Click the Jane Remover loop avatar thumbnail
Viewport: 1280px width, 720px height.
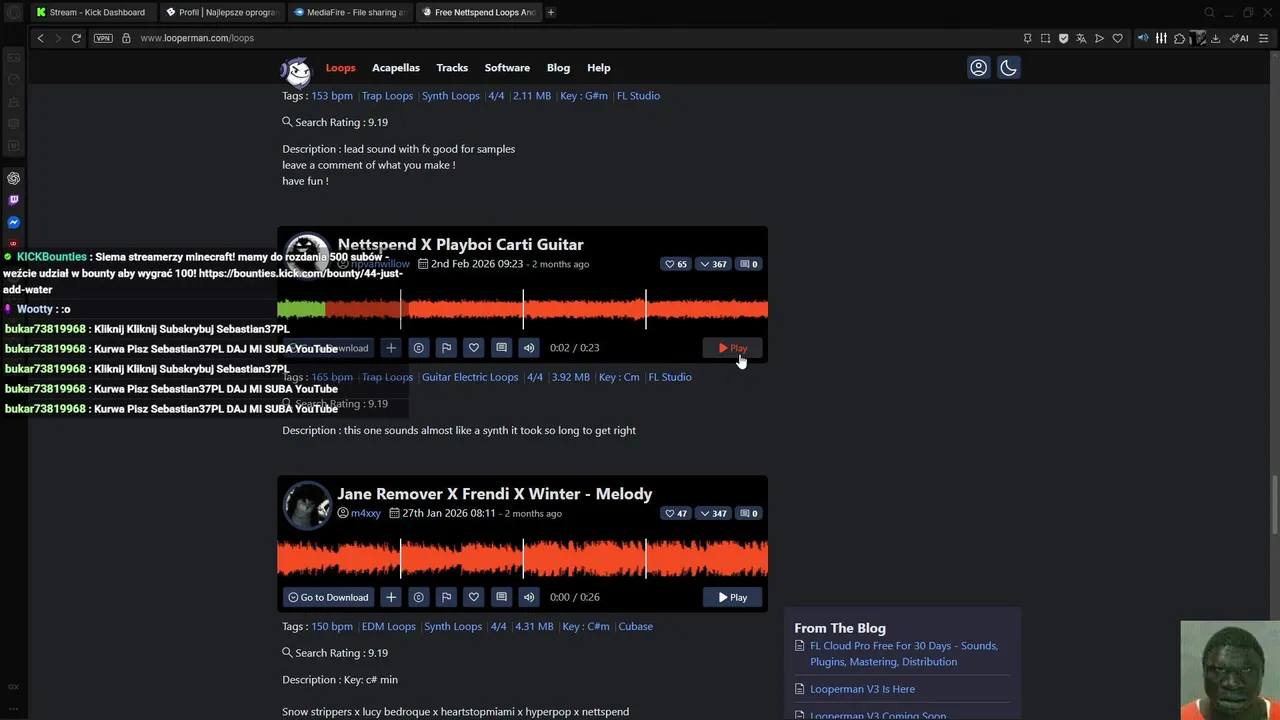coord(307,505)
